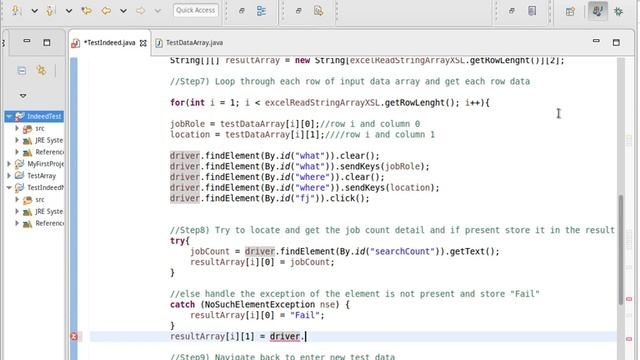
Task: Place cursor in the "//Step7) Loop through" comment
Action: pyautogui.click(x=350, y=81)
